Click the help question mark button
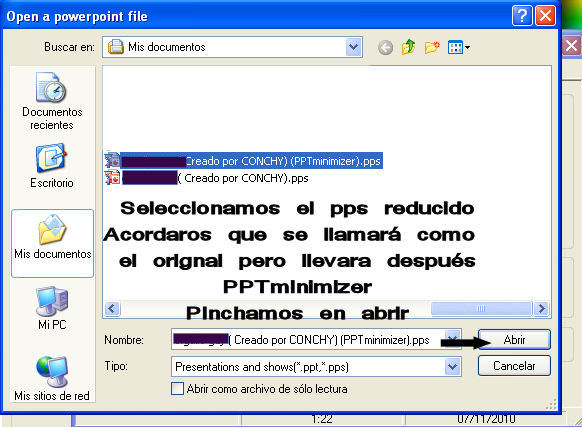Viewport: 582px width, 427px height. (x=522, y=16)
